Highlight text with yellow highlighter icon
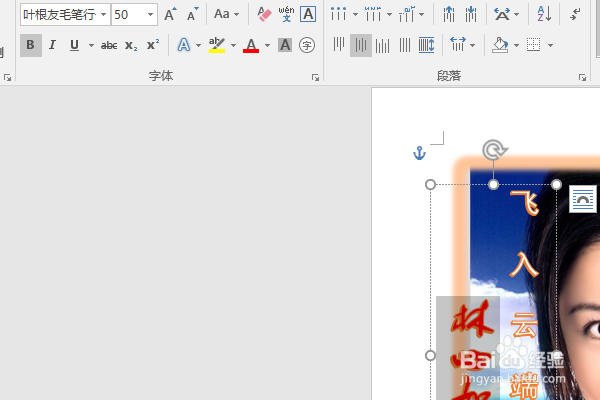 pos(217,45)
